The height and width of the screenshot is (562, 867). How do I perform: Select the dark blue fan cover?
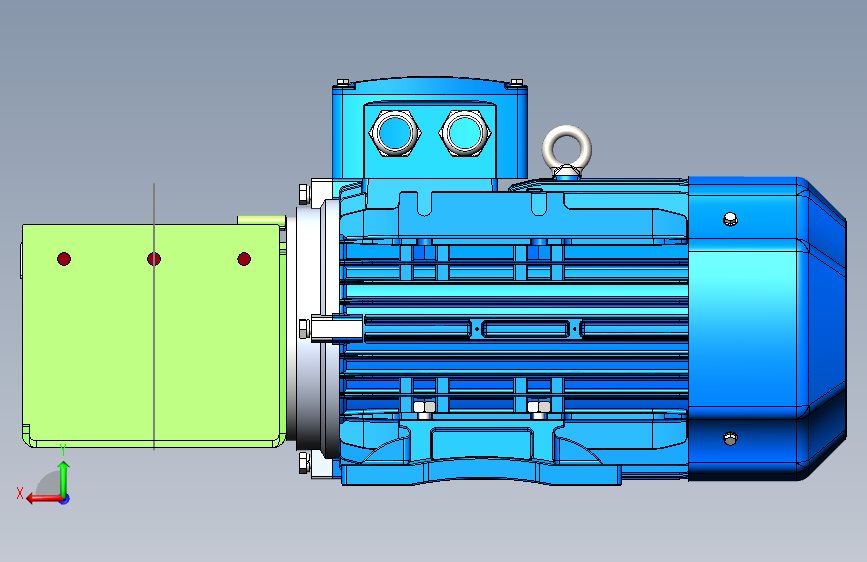coord(767,329)
